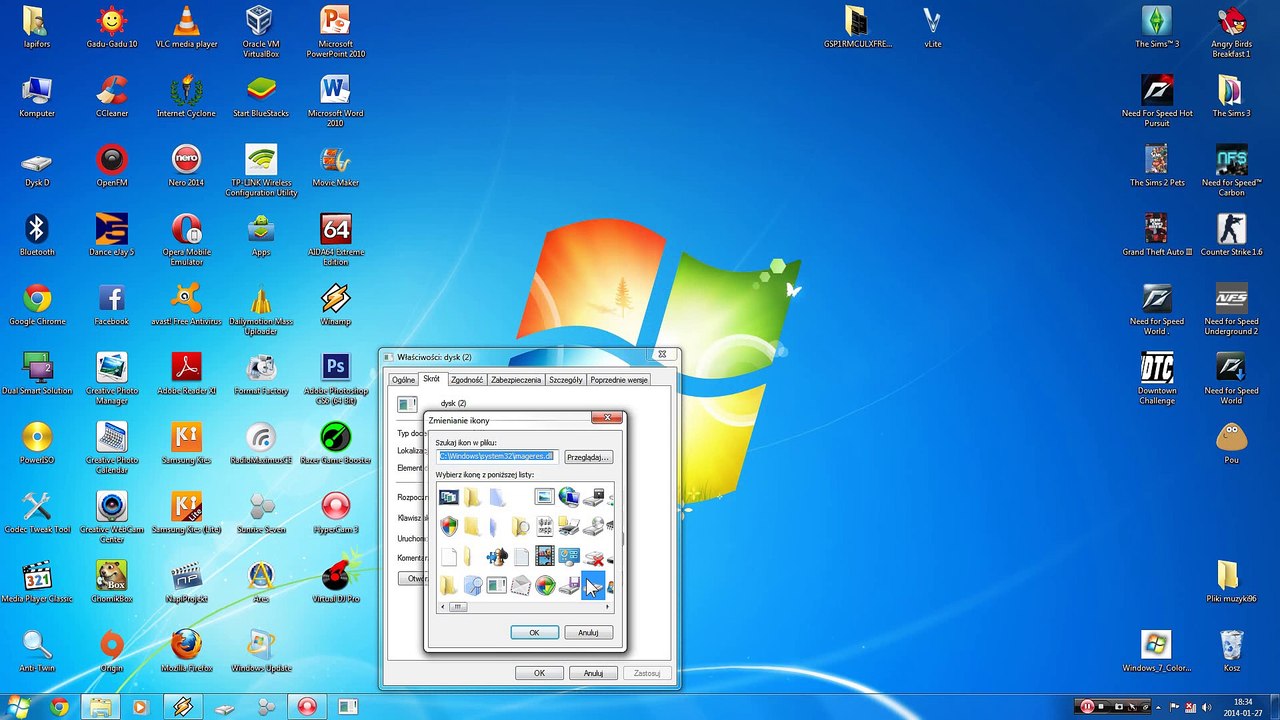Select the Adobe Photoshop CS6 desktop shortcut
Image resolution: width=1280 pixels, height=720 pixels.
[336, 378]
